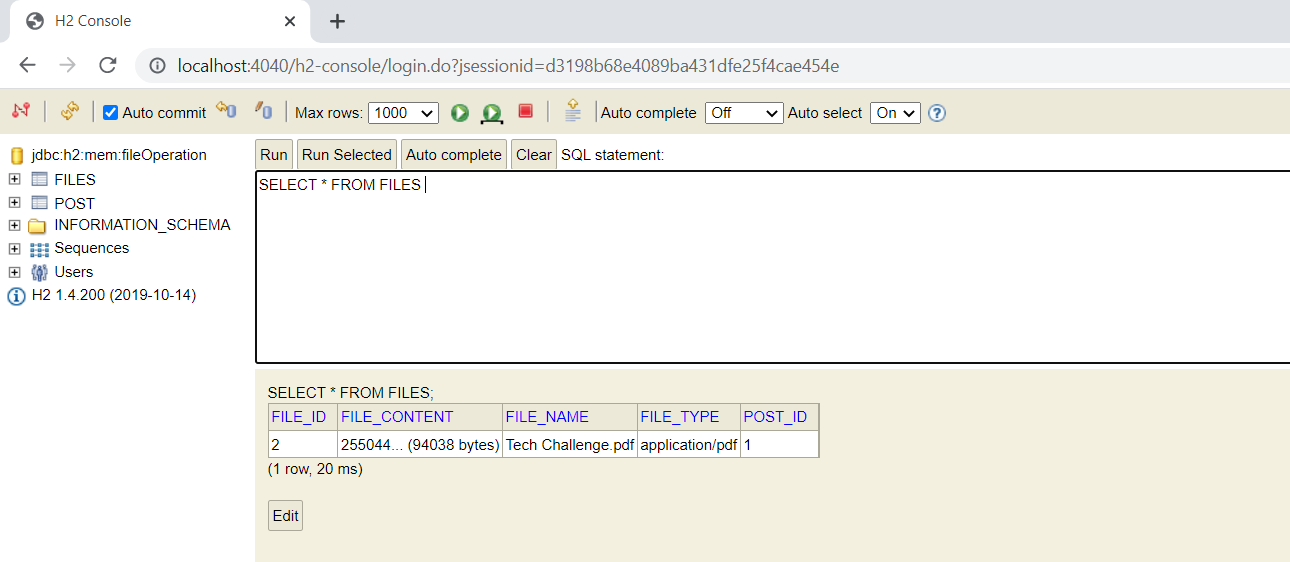Select the POST table in tree
The width and height of the screenshot is (1290, 562).
click(x=75, y=203)
